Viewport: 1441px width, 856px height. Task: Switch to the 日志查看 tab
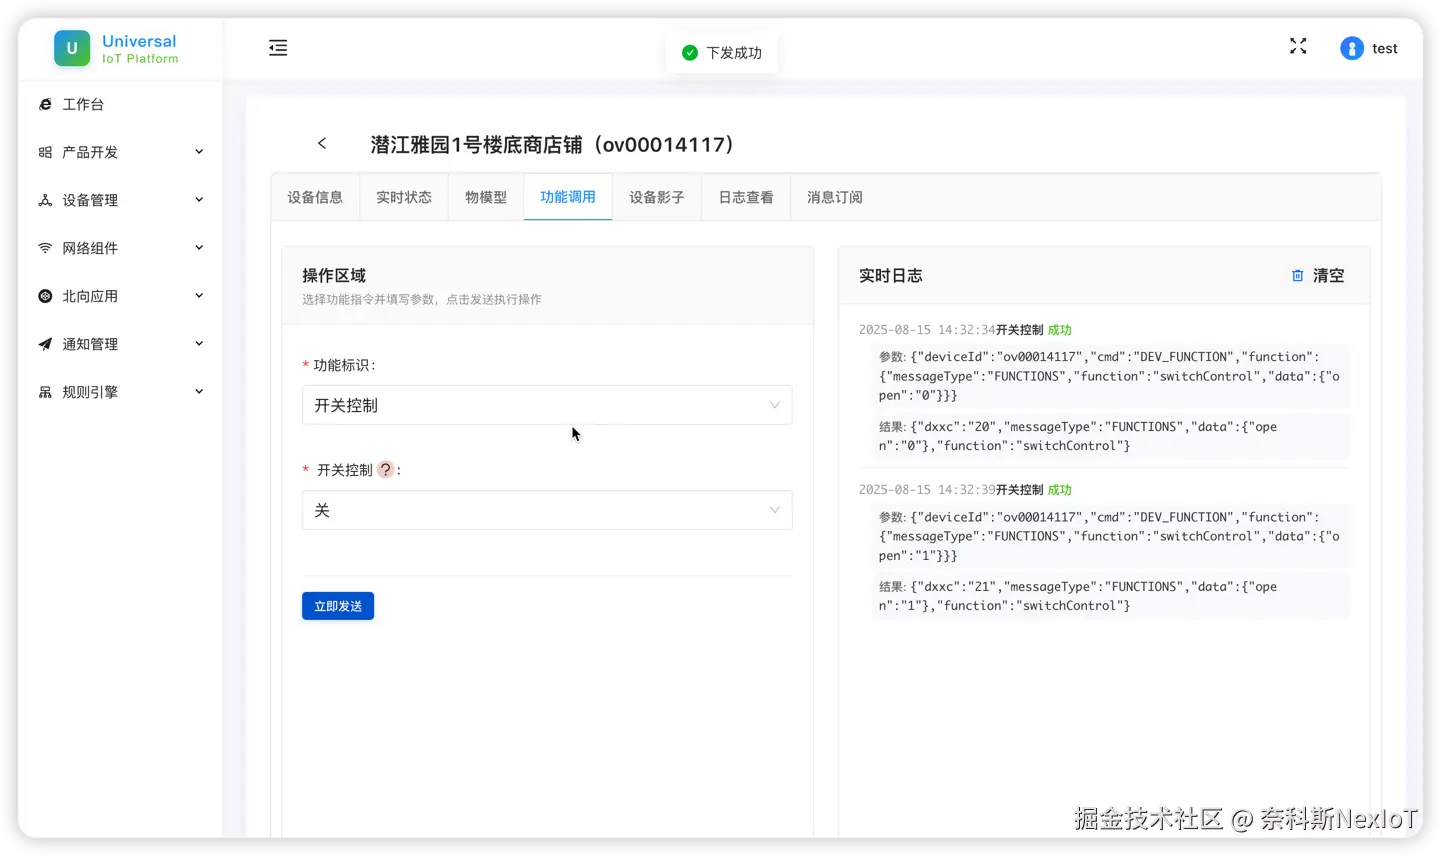click(x=745, y=197)
